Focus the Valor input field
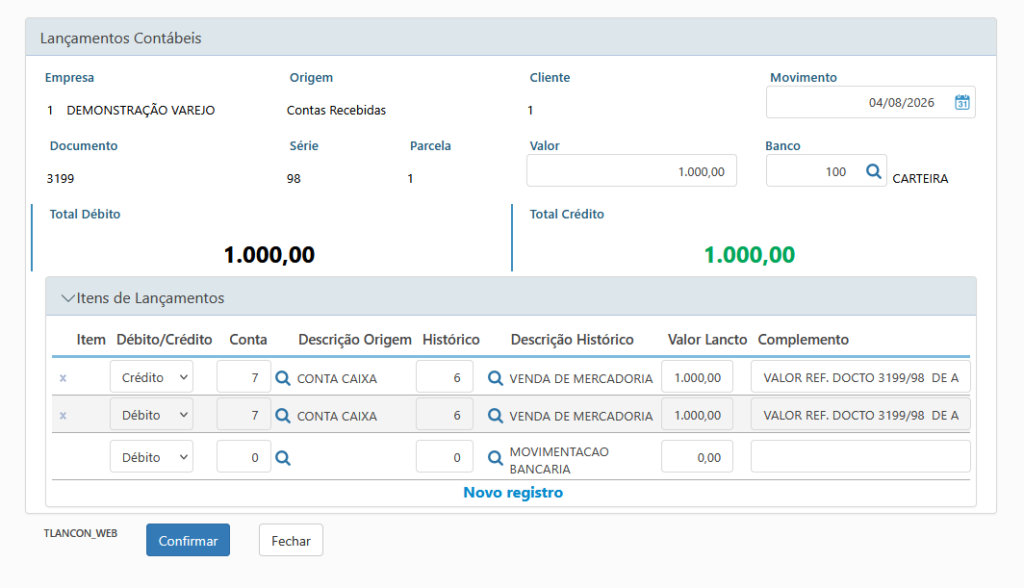This screenshot has height=588, width=1024. tap(632, 171)
